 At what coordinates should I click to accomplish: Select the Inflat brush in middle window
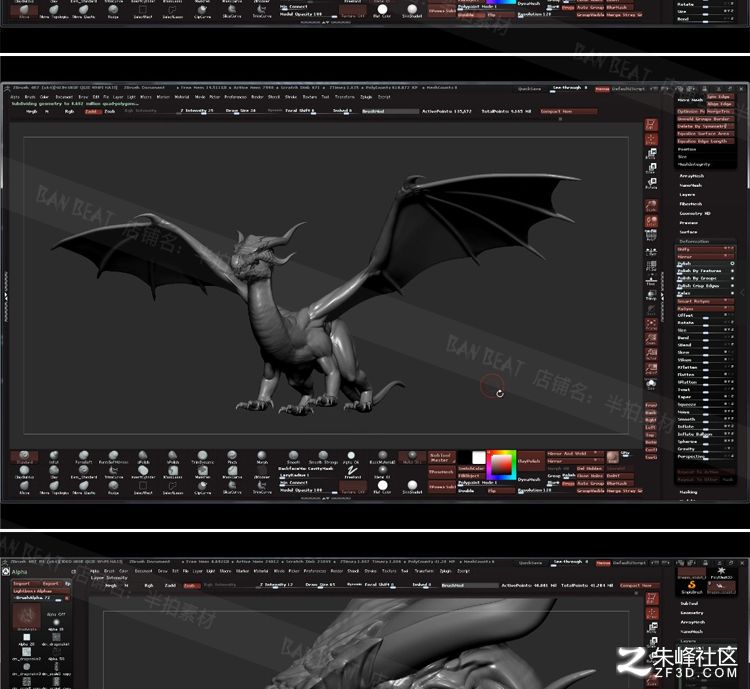point(54,457)
